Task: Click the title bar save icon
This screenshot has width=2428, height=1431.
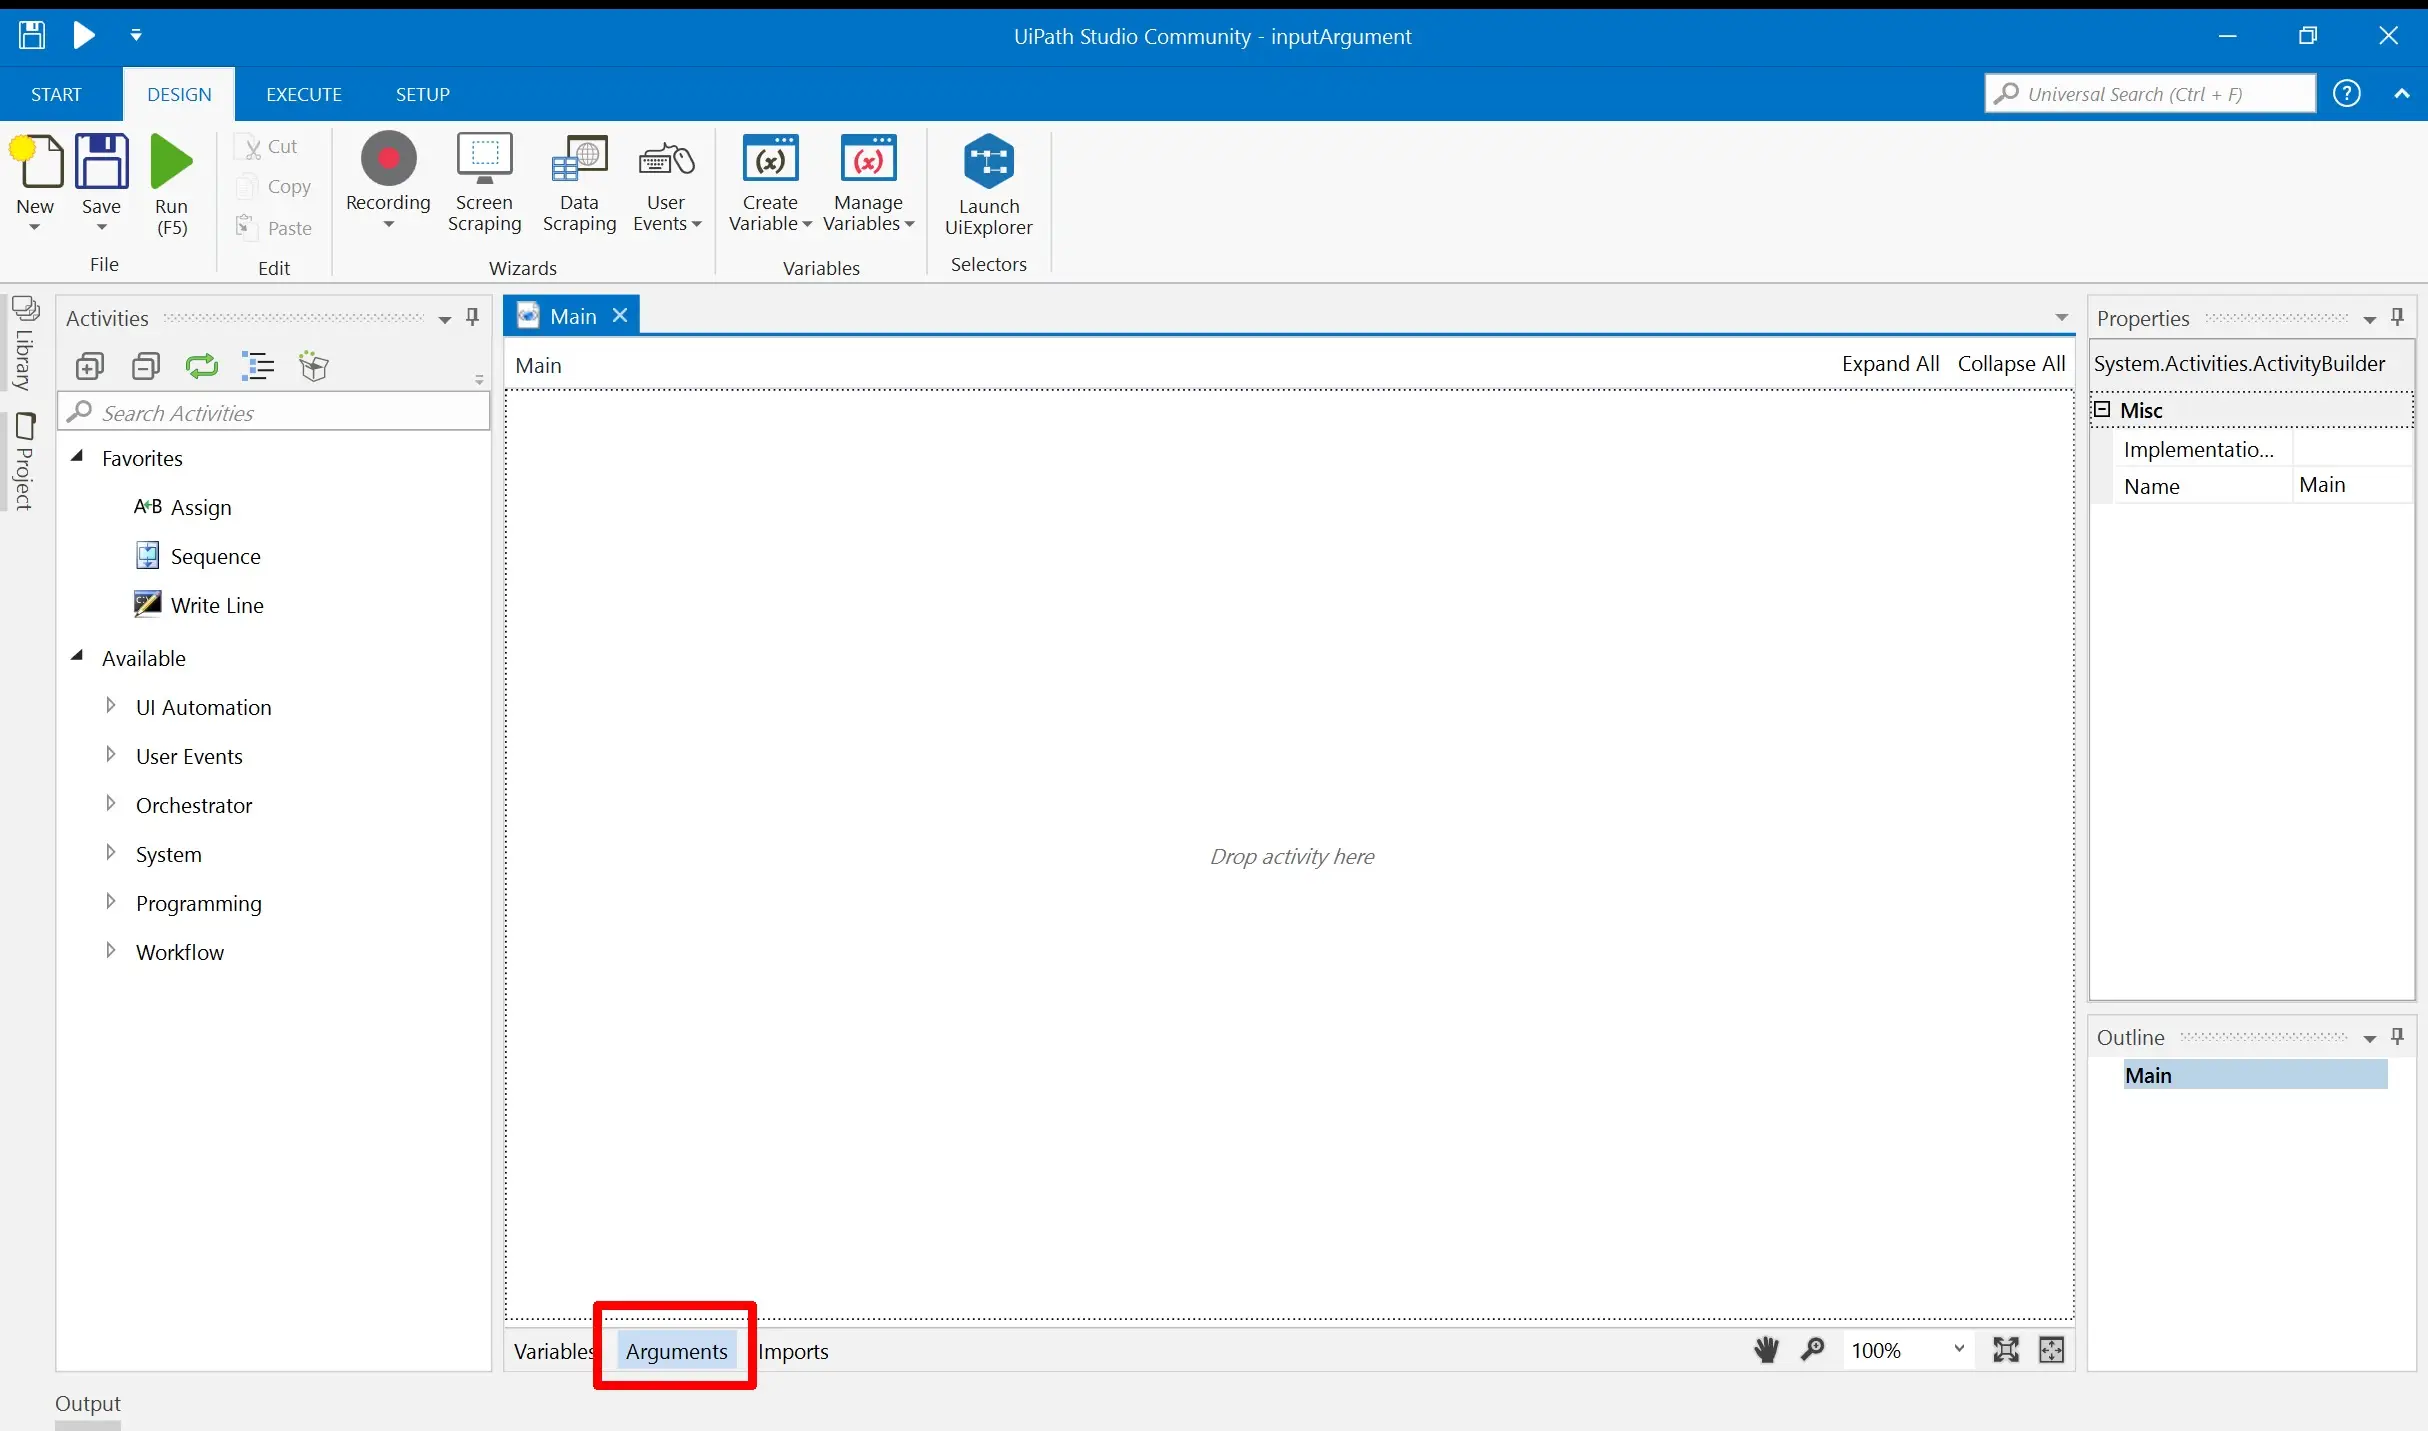Action: tap(32, 36)
